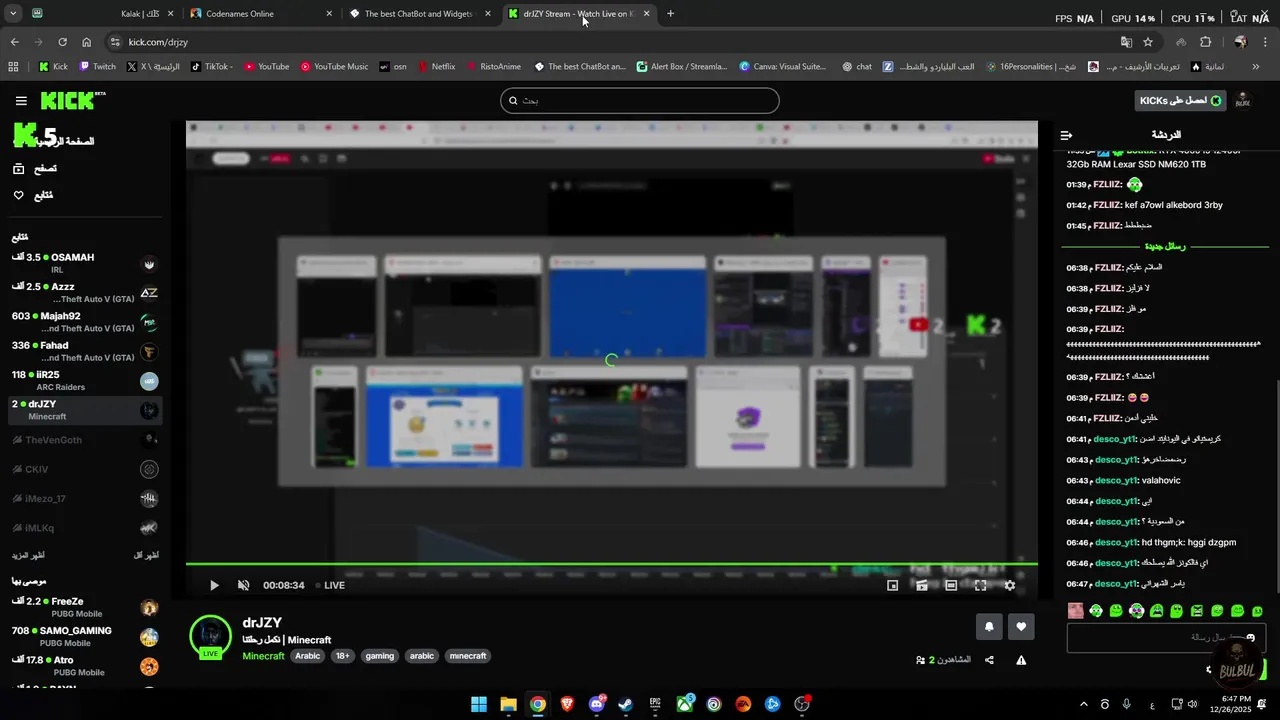Focus the Kick search box

640,100
